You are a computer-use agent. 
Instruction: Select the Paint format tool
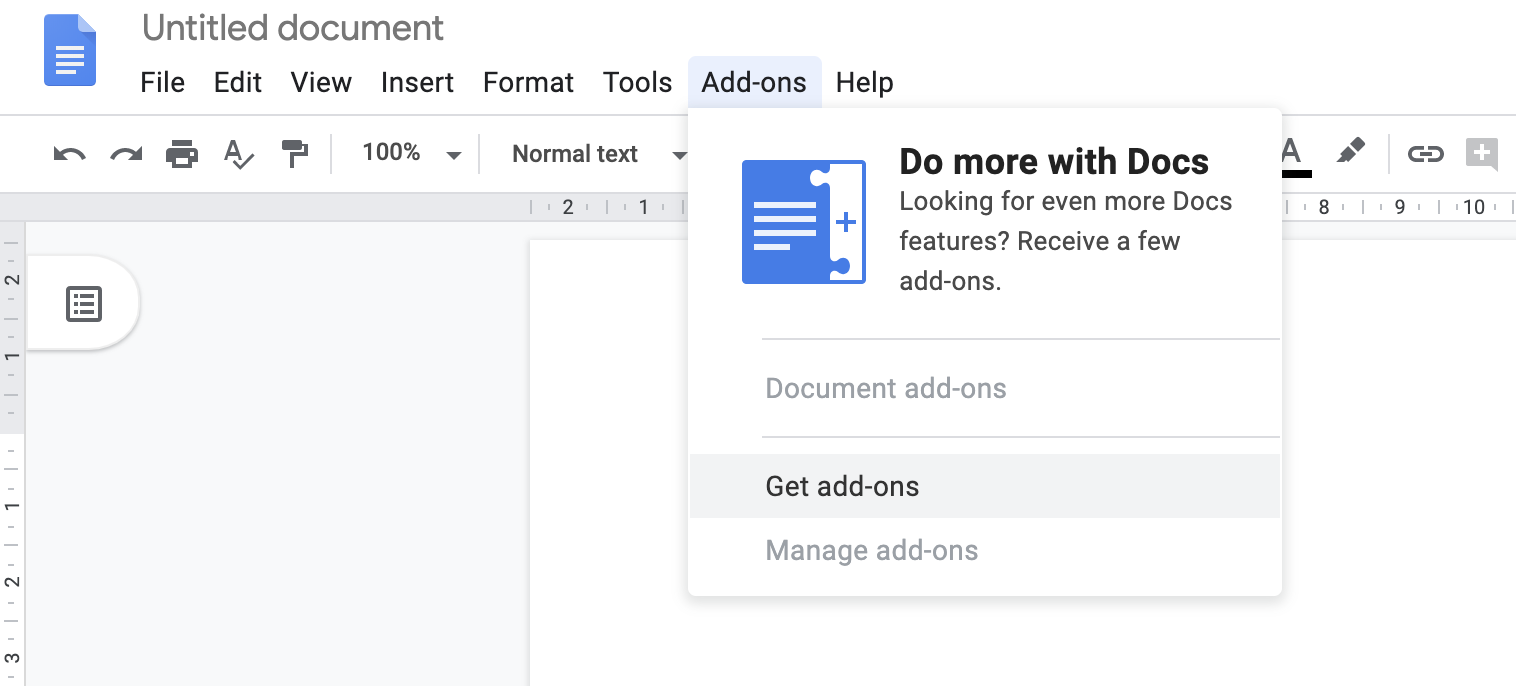coord(295,153)
